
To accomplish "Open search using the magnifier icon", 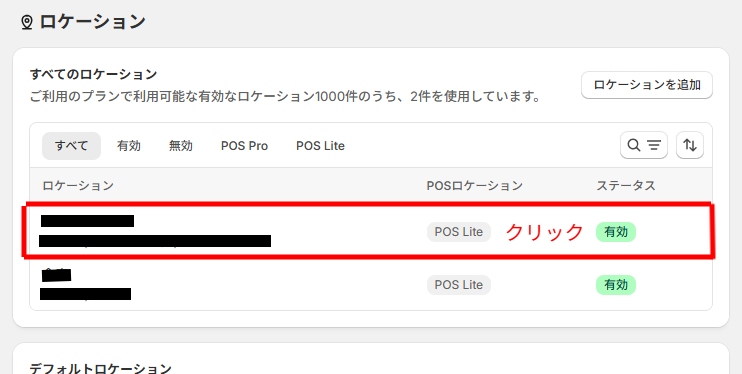I will coord(634,145).
